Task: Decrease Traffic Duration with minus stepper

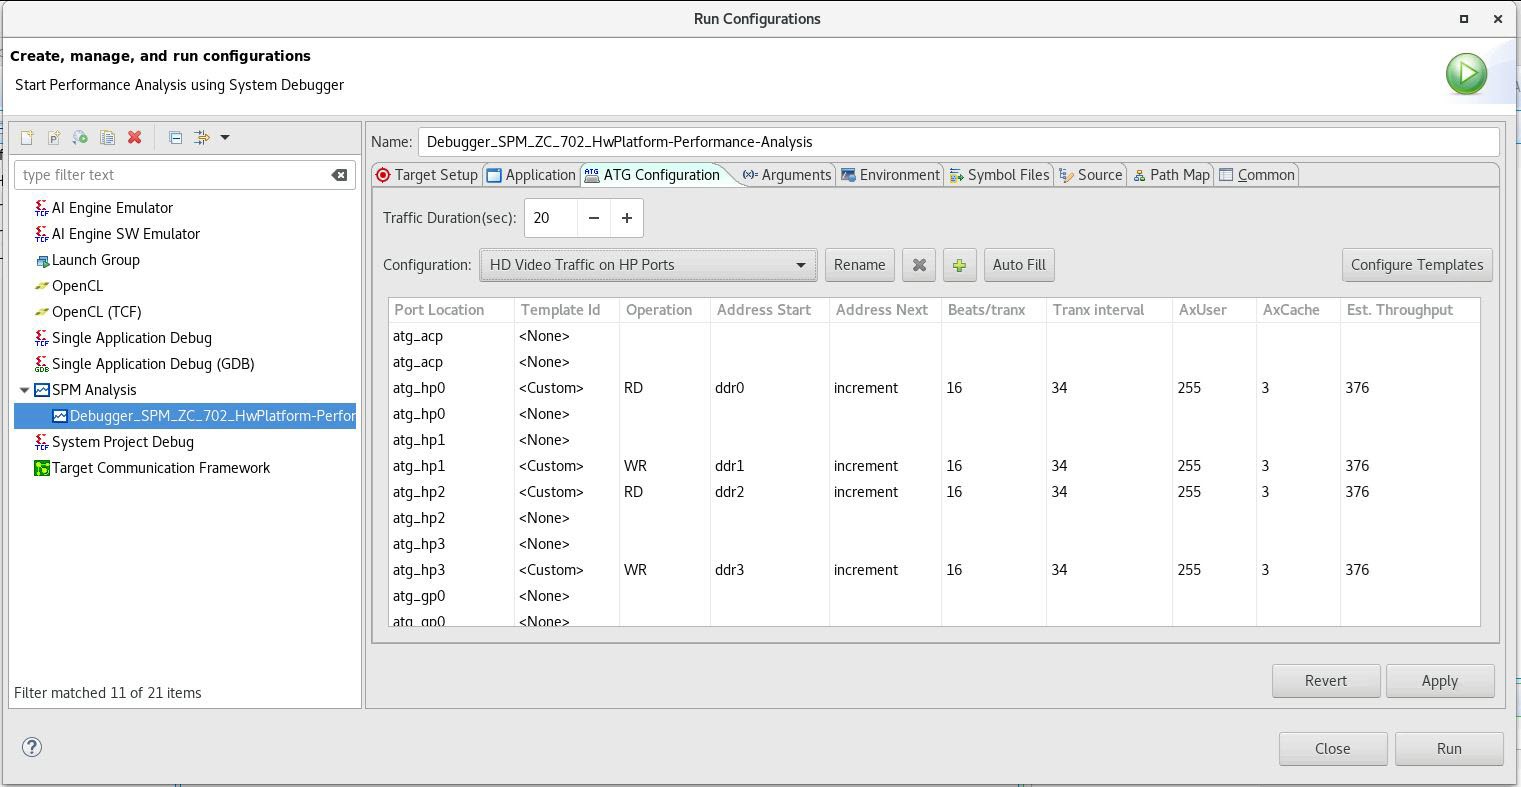Action: point(594,218)
